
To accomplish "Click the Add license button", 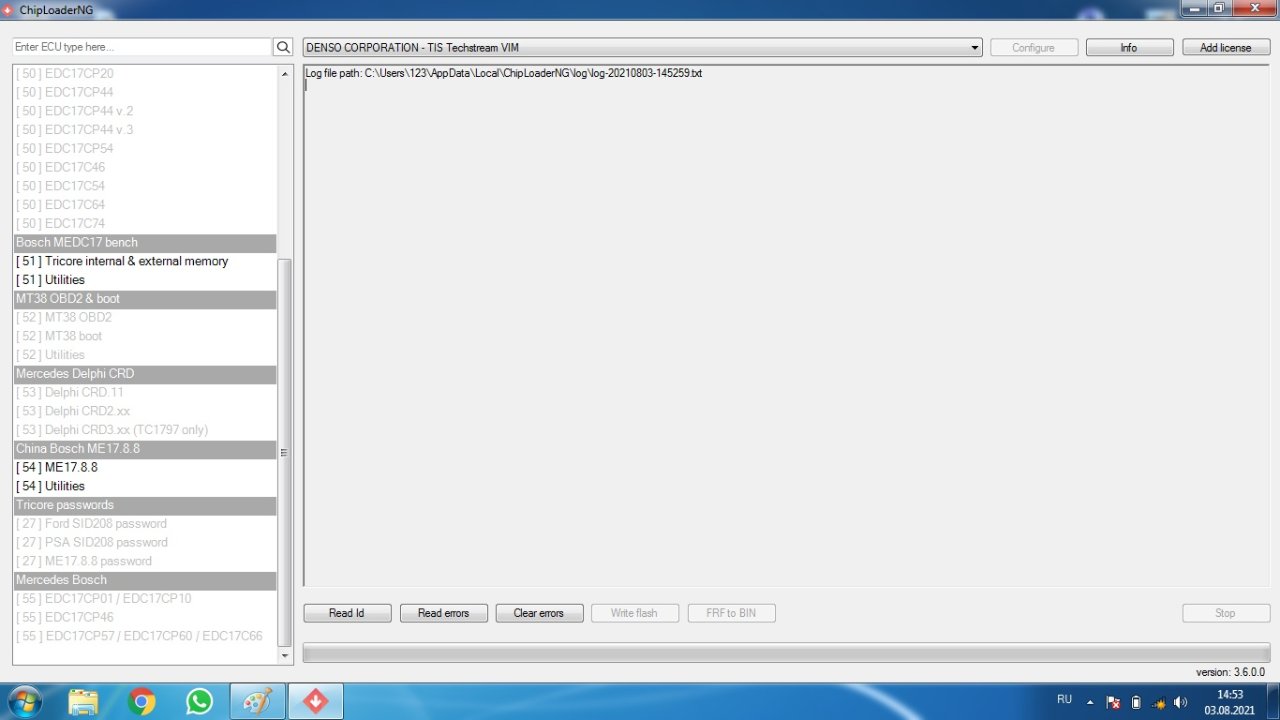I will pyautogui.click(x=1226, y=47).
